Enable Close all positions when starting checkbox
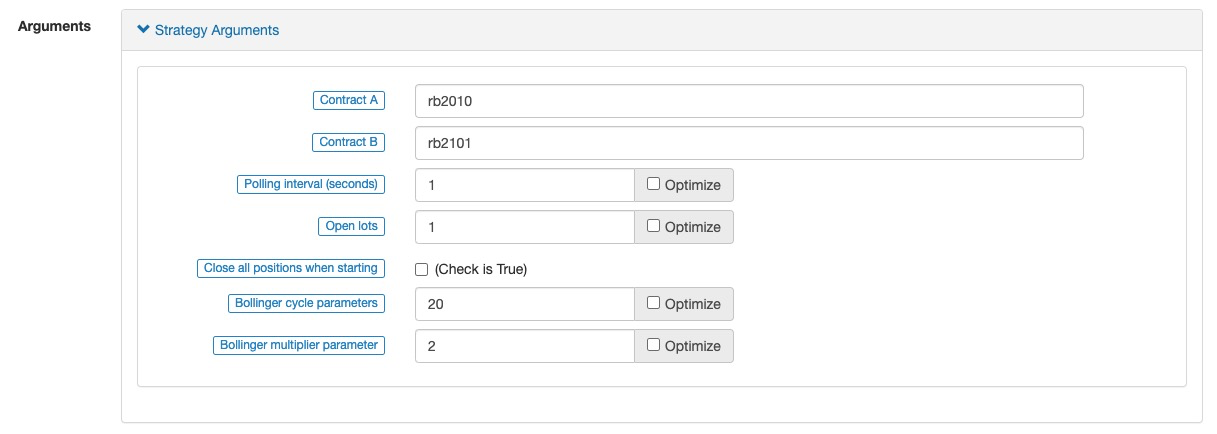 (x=421, y=269)
